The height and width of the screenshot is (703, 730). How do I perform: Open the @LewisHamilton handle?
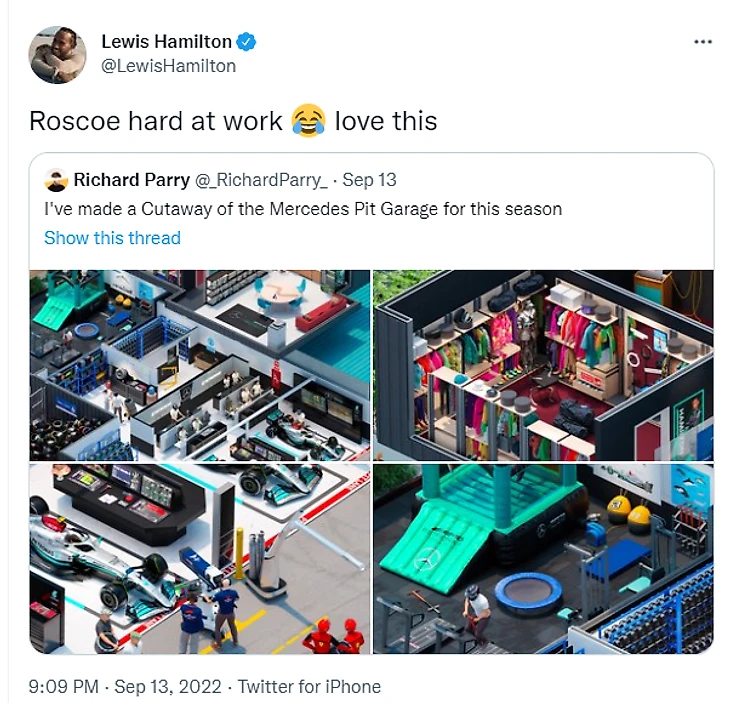(x=169, y=66)
